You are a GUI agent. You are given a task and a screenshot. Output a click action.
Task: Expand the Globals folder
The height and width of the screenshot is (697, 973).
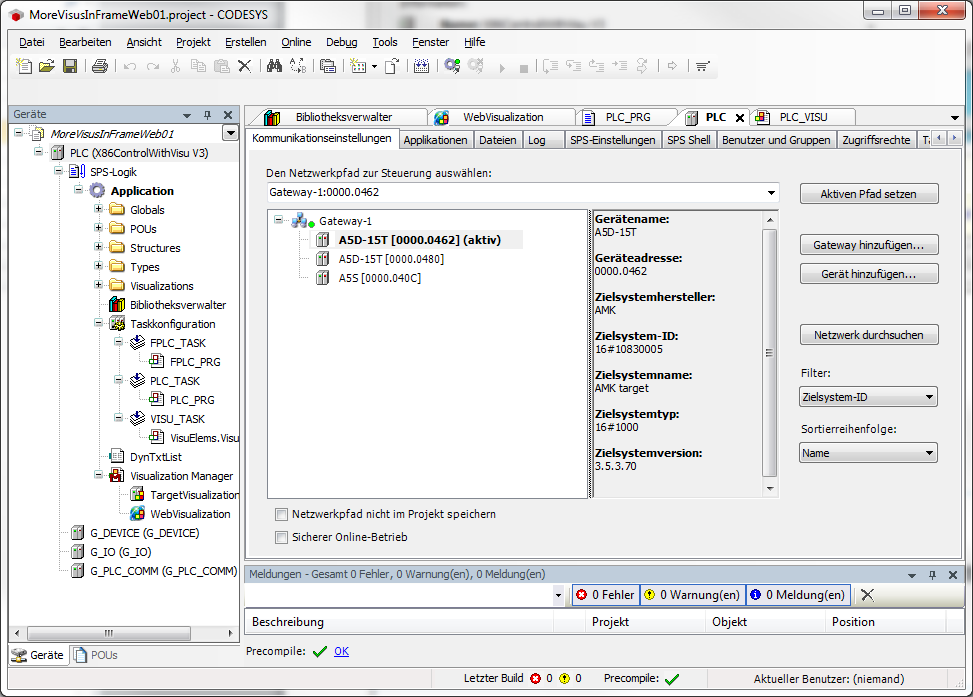coord(98,209)
